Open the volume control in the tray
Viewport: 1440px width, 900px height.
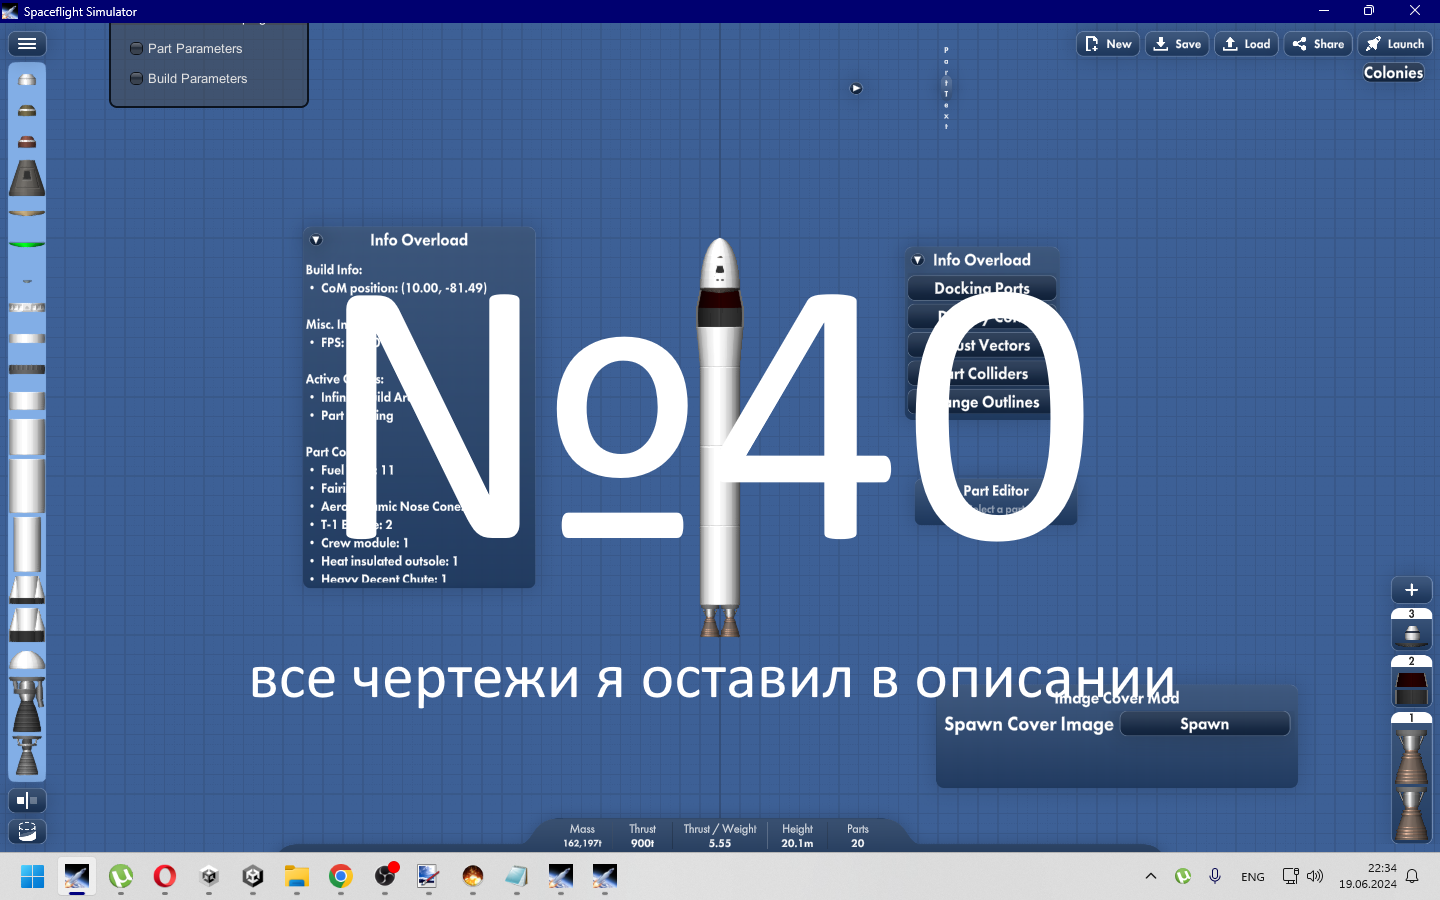pos(1315,877)
